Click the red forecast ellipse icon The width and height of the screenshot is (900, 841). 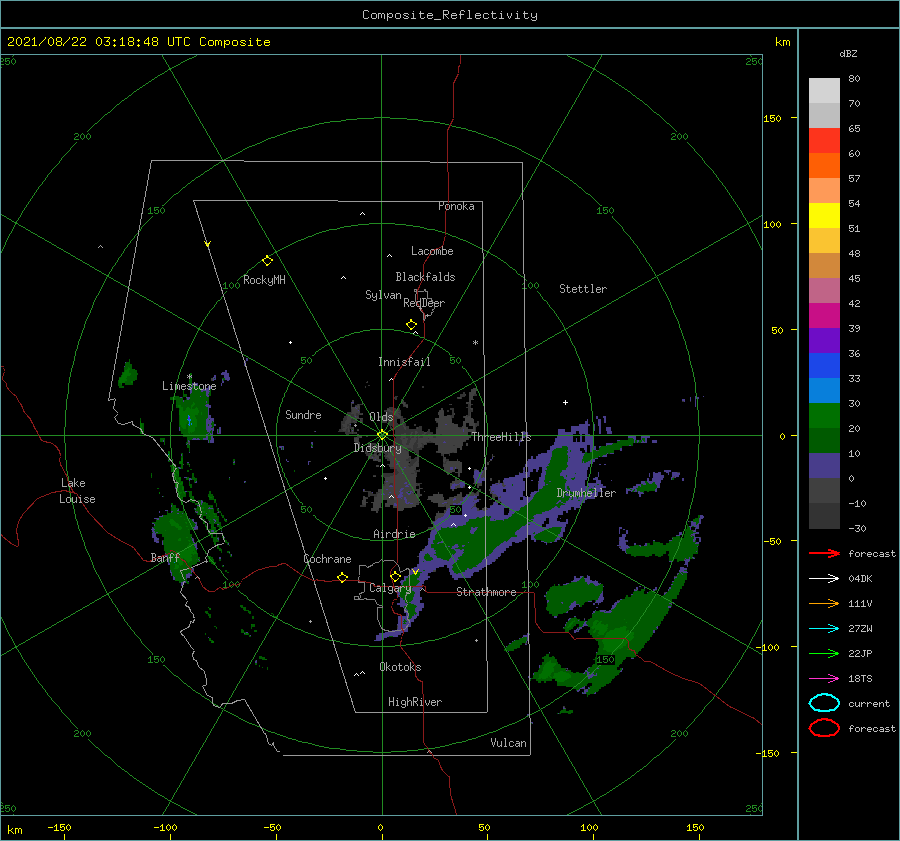(x=824, y=728)
